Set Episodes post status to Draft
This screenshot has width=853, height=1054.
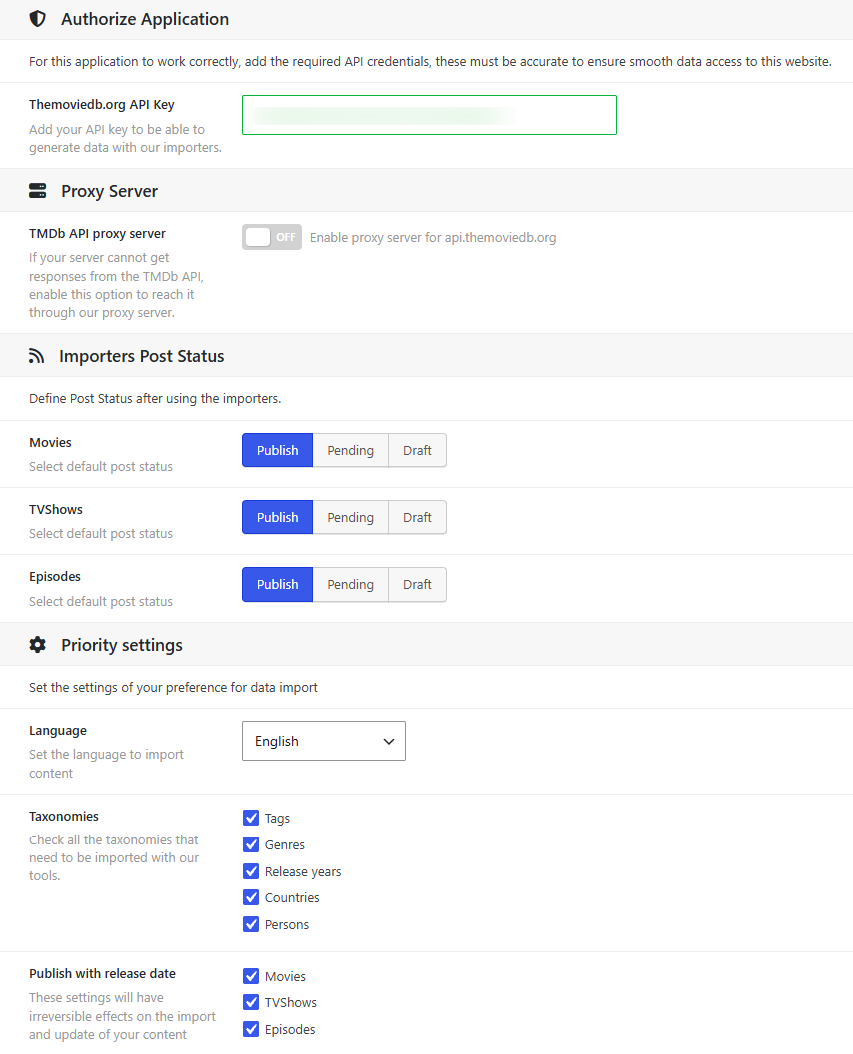417,585
